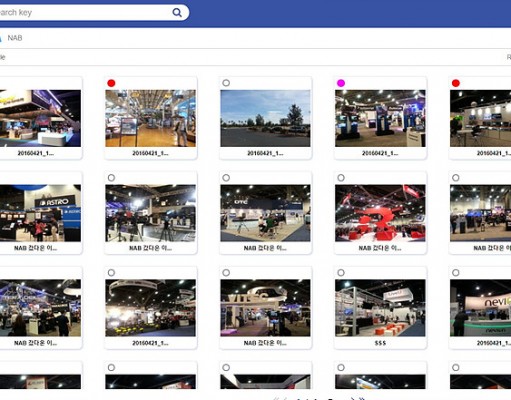Open the wooden-floor exhibition hall thumbnail
This screenshot has width=511, height=400.
pos(151,118)
